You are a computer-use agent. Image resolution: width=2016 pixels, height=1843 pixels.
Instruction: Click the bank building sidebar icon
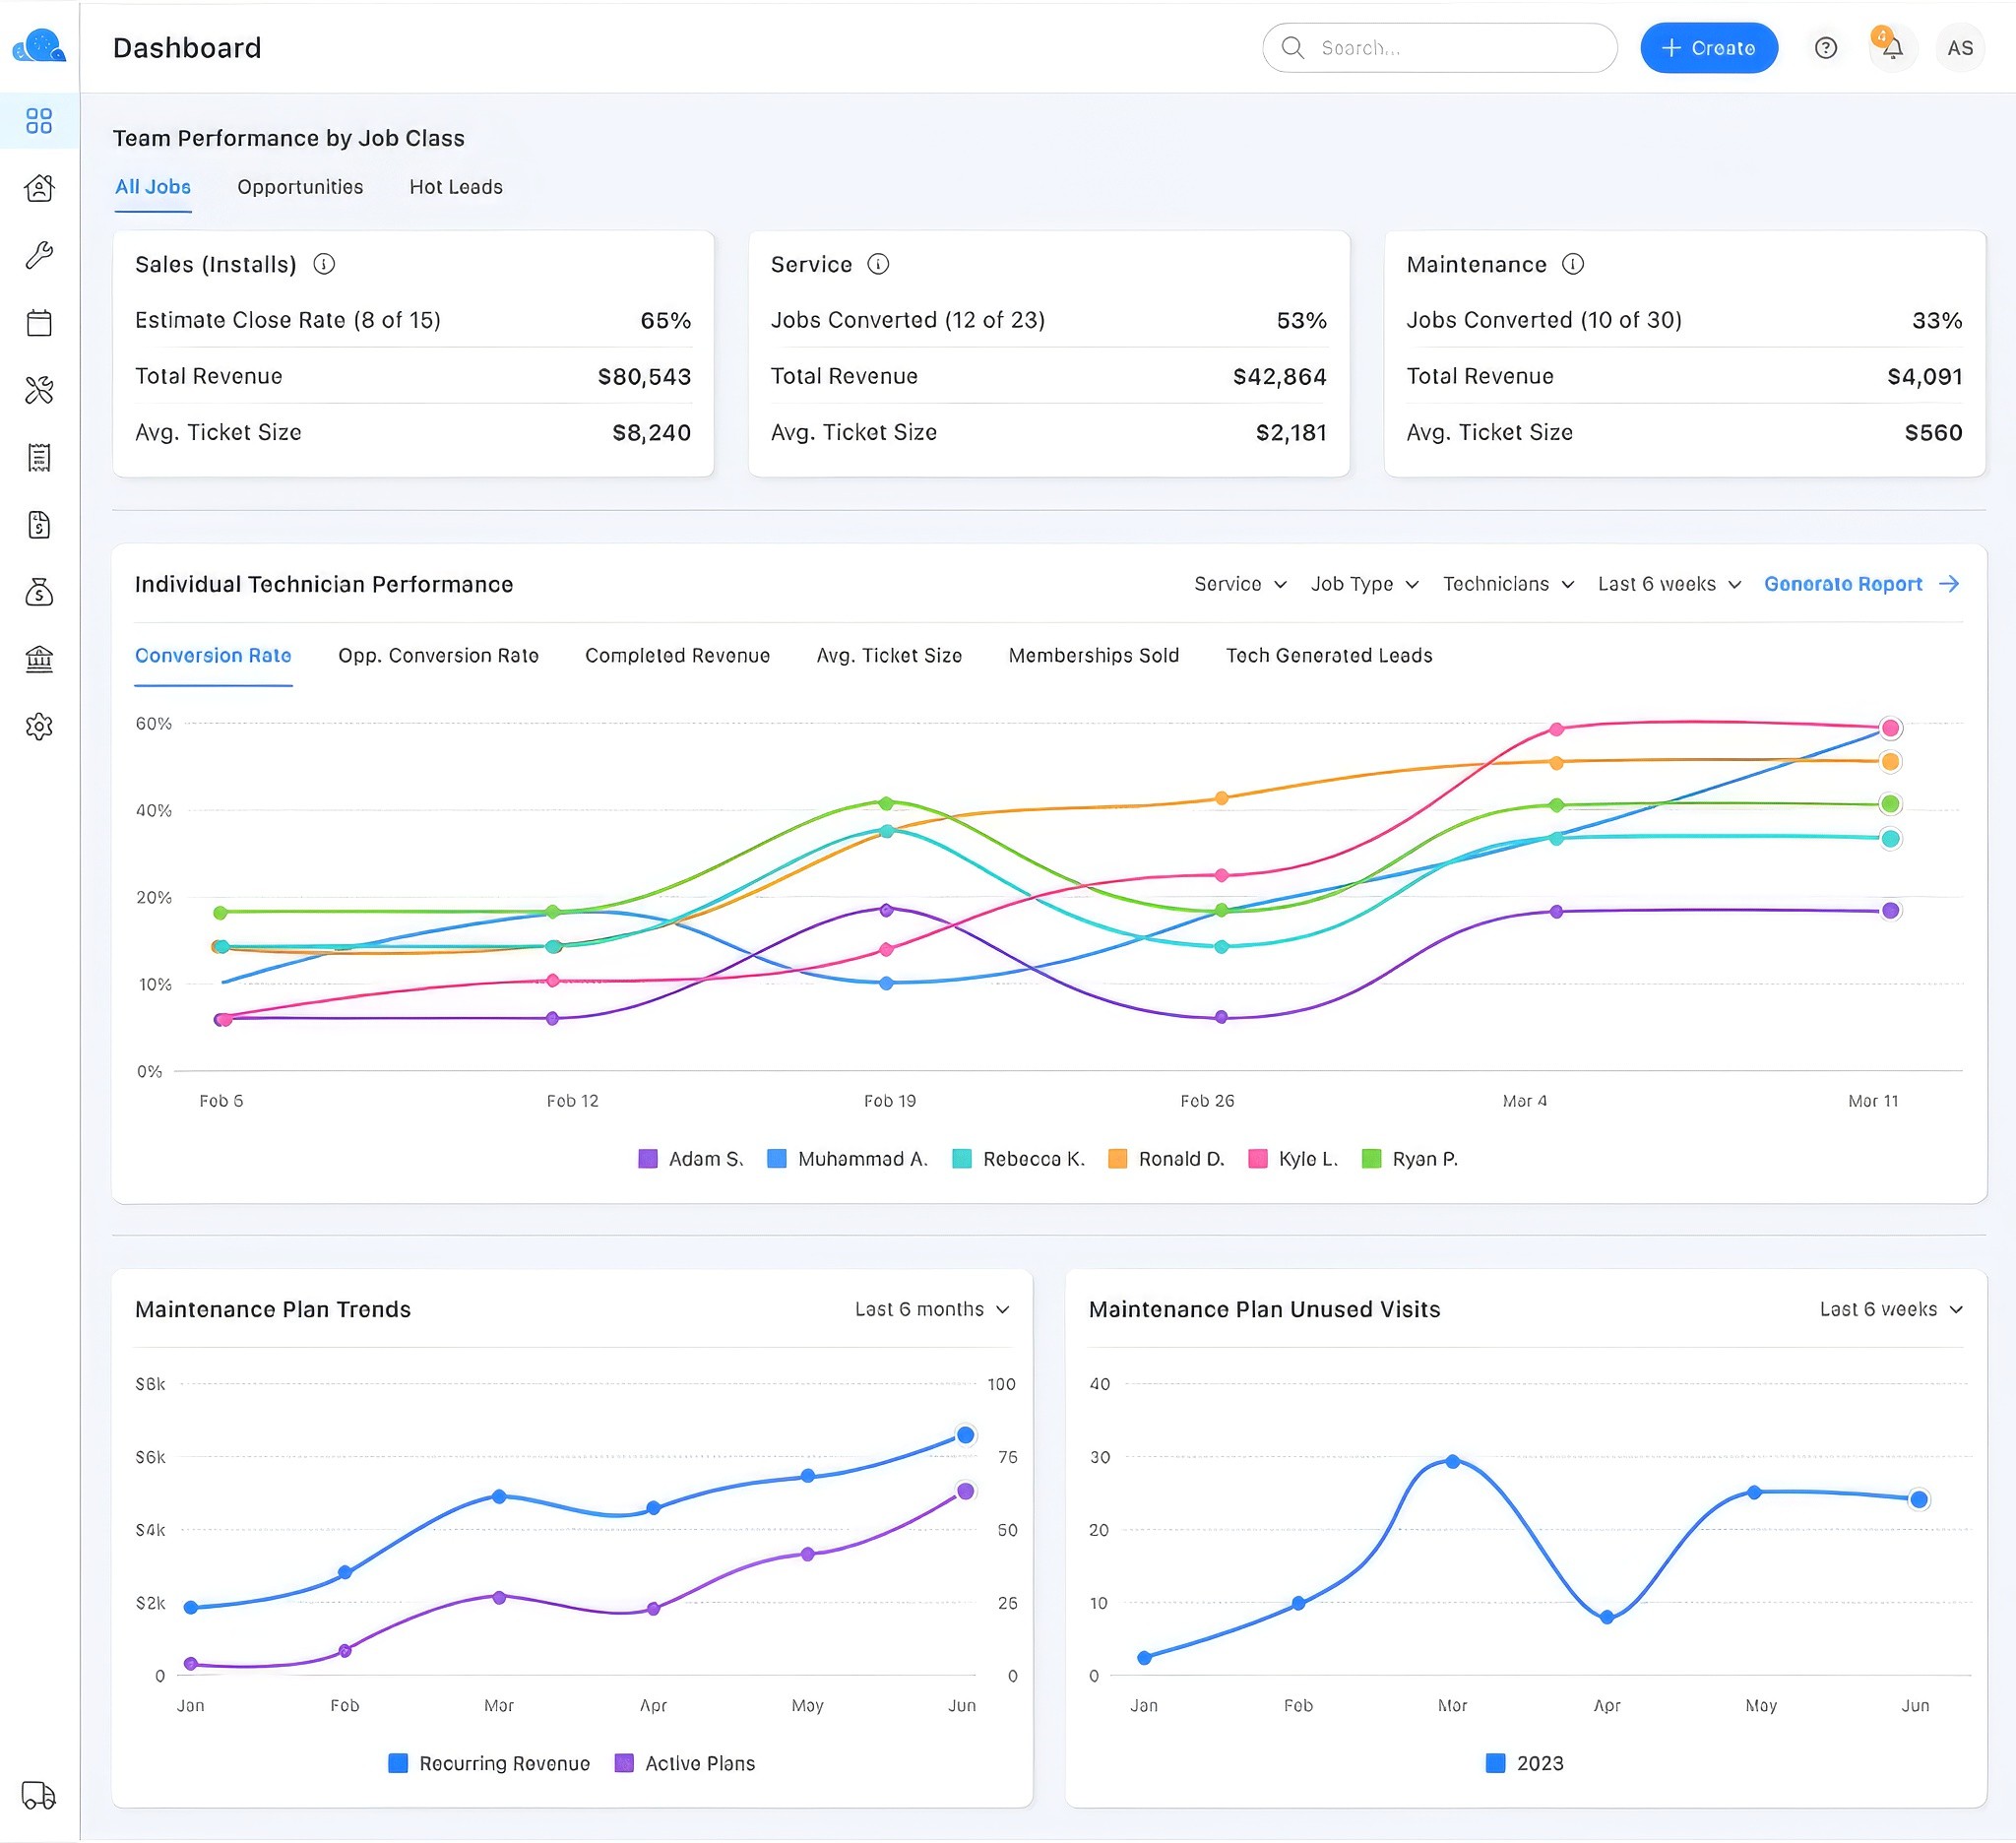pos(39,659)
